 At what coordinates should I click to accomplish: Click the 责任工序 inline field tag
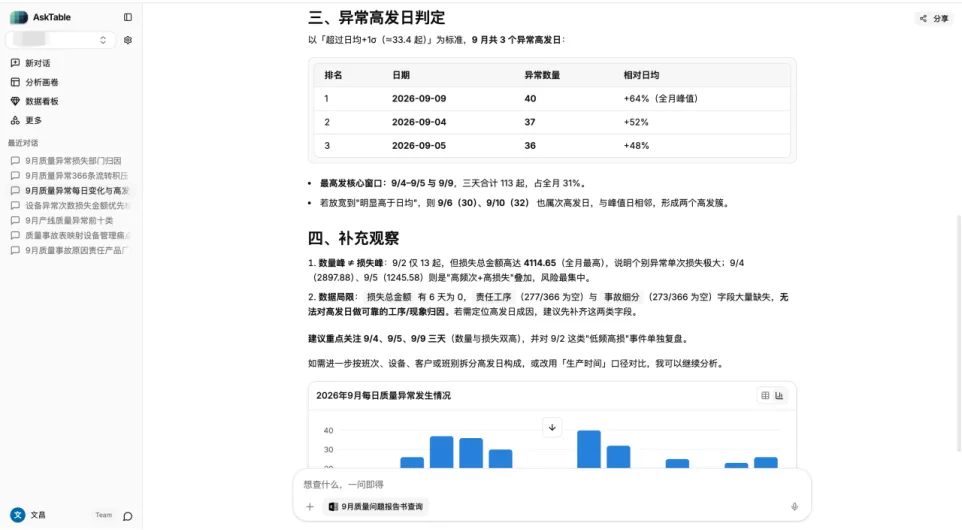(493, 297)
